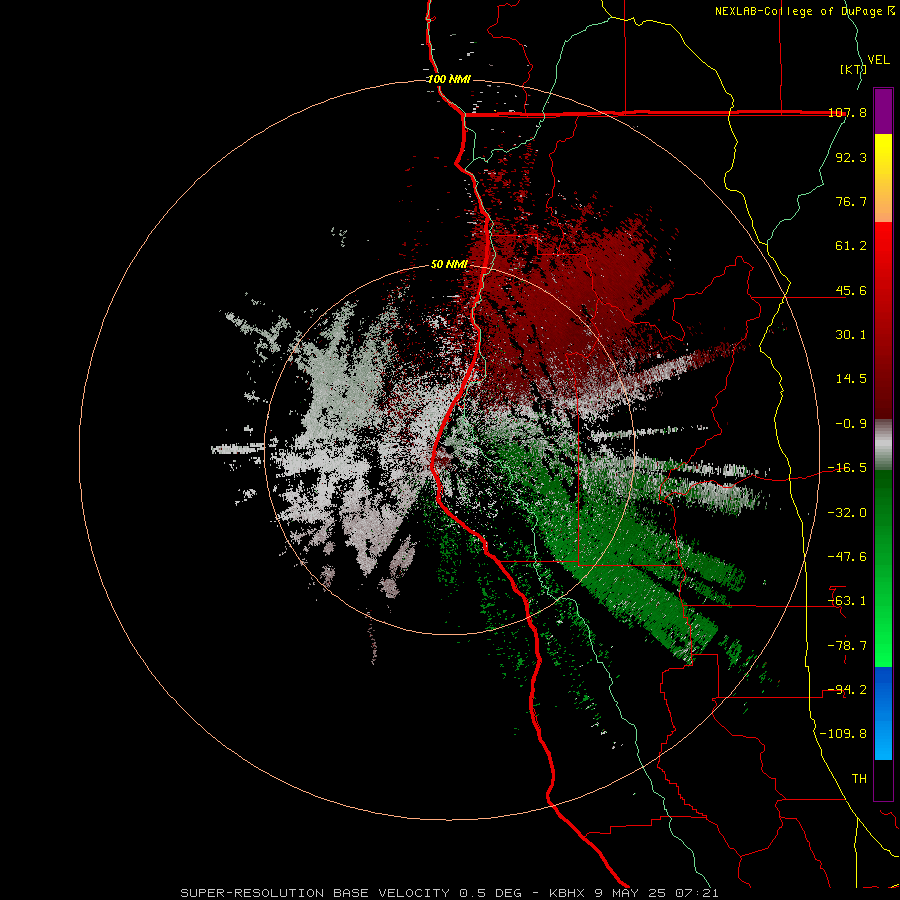
Task: Pick the green segment of the color bar
Action: click(x=883, y=568)
